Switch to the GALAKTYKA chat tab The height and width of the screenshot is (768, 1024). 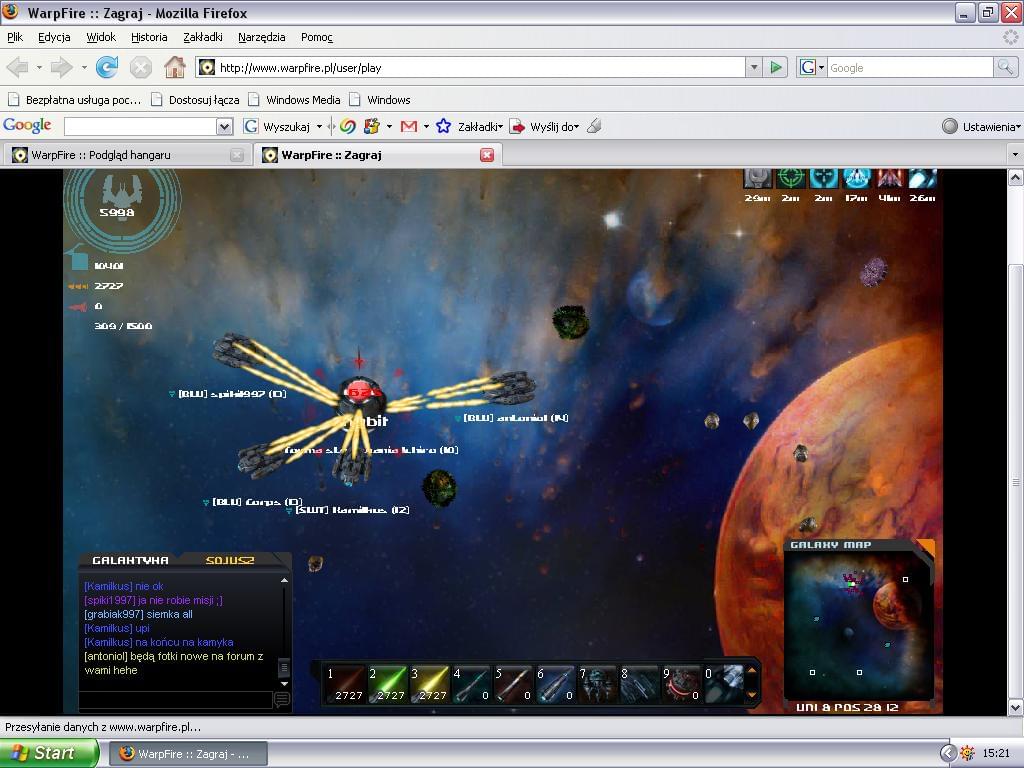[130, 560]
